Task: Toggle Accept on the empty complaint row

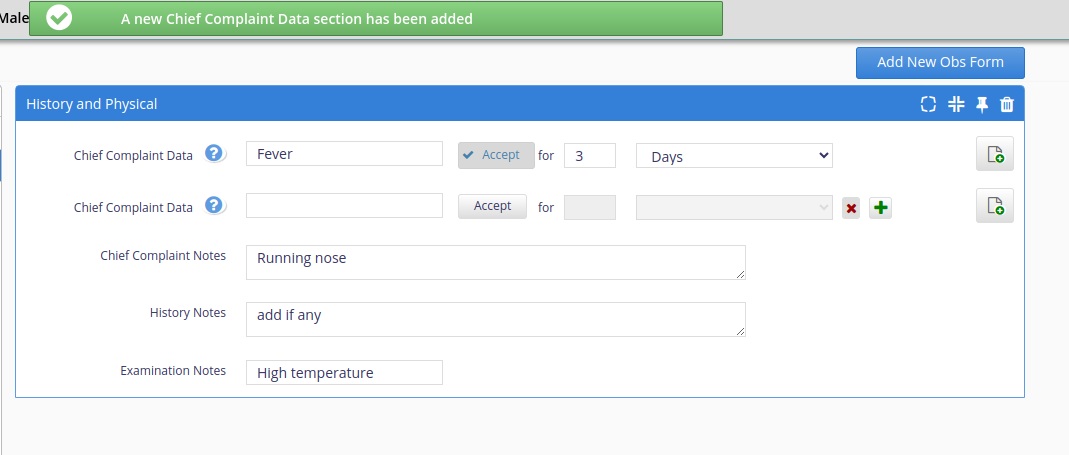Action: point(492,206)
